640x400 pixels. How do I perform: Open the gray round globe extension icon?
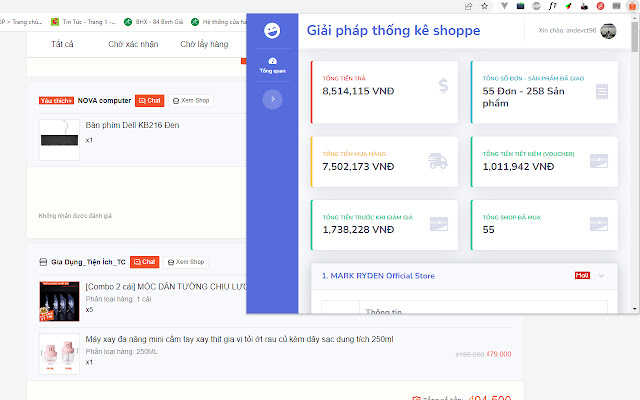tap(536, 6)
